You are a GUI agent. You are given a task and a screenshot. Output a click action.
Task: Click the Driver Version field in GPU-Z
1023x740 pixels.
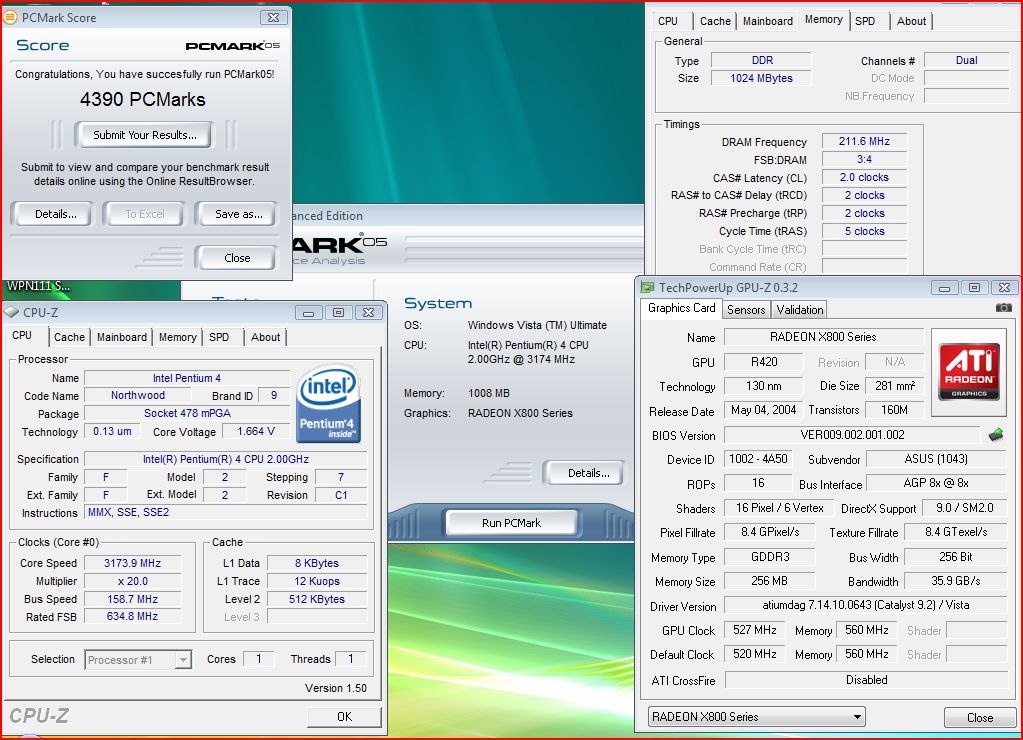(x=866, y=605)
